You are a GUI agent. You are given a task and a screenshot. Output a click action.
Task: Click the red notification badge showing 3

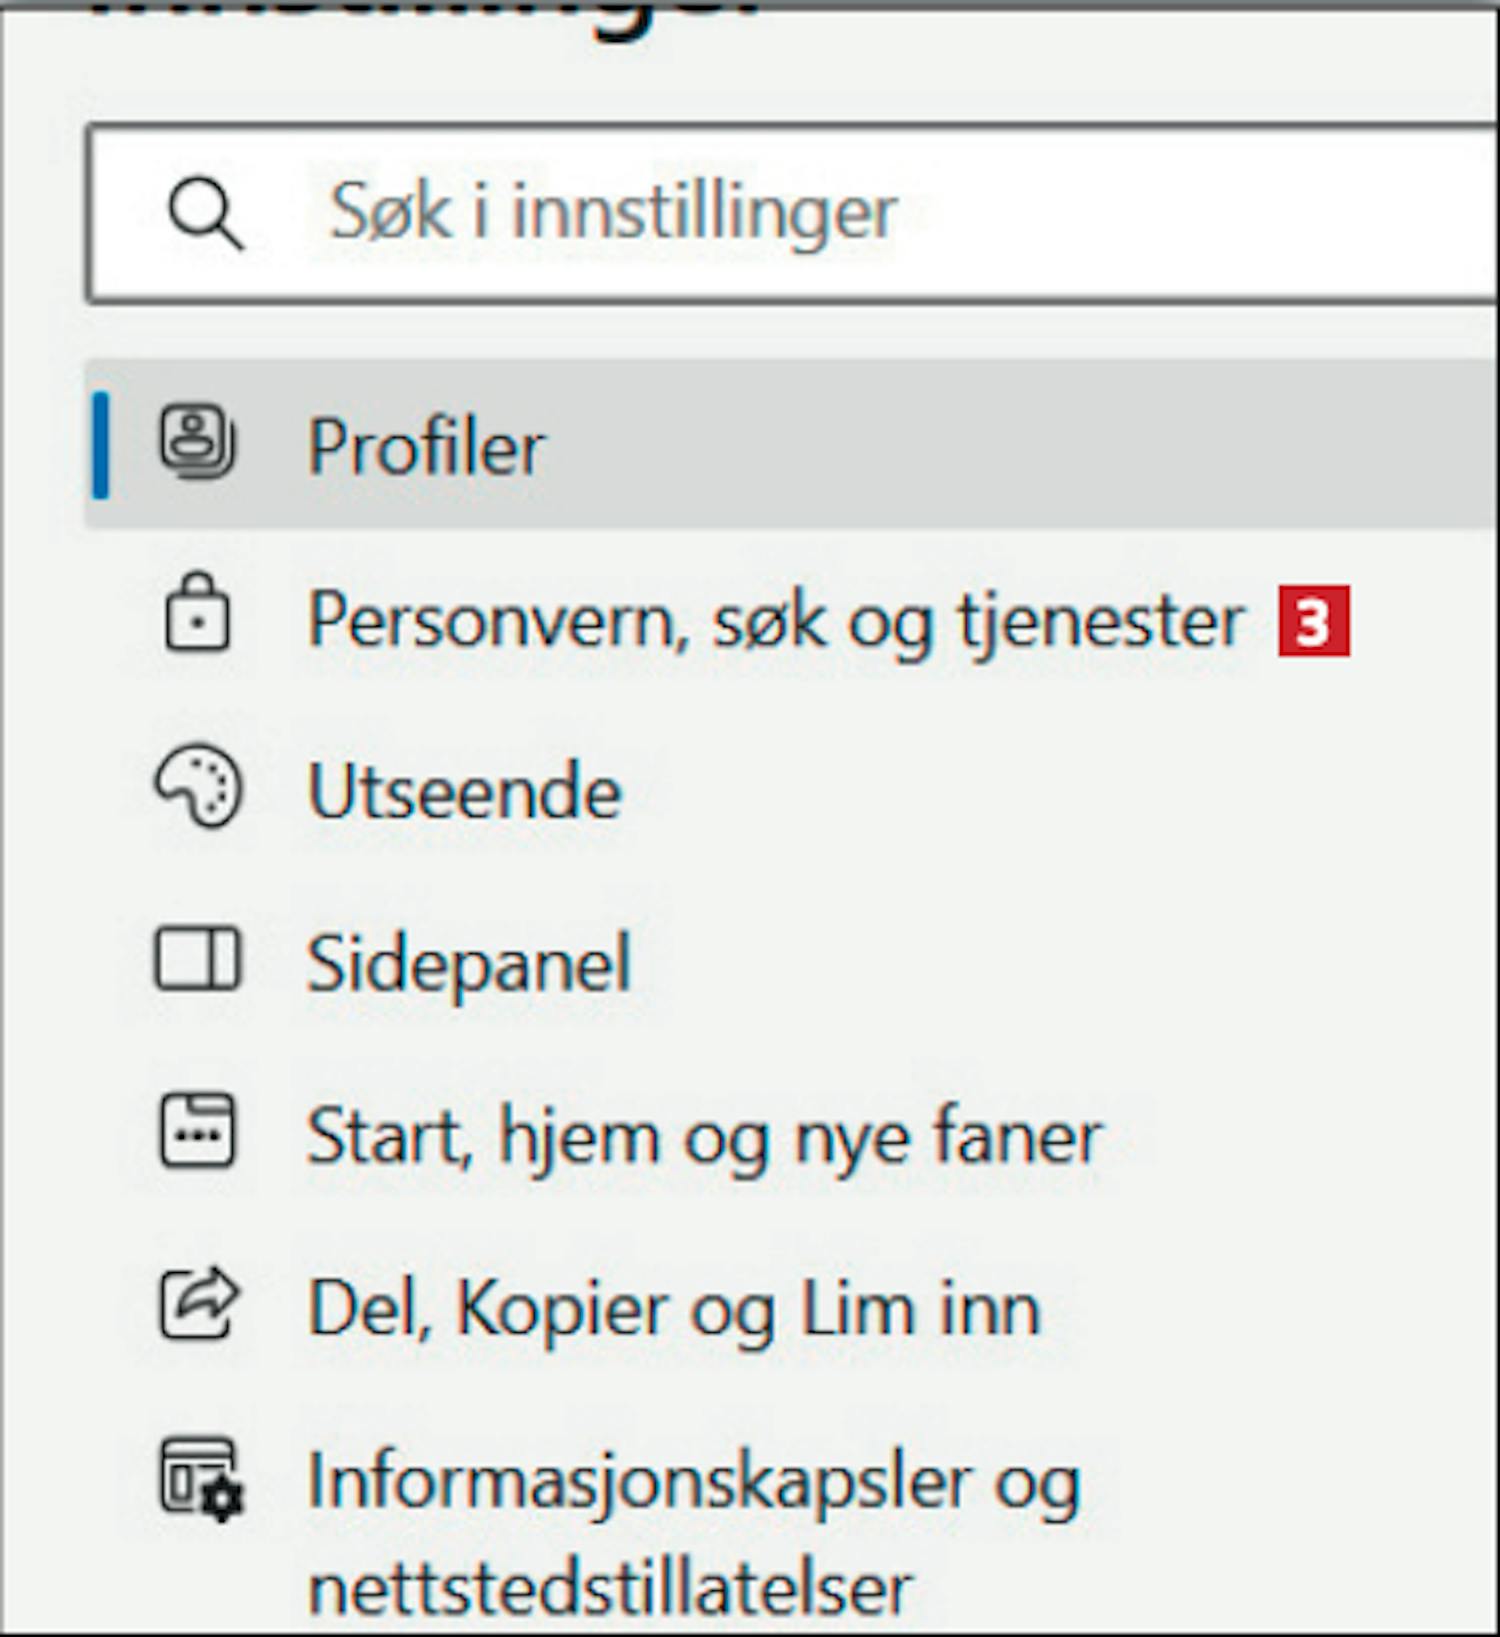(x=1313, y=622)
